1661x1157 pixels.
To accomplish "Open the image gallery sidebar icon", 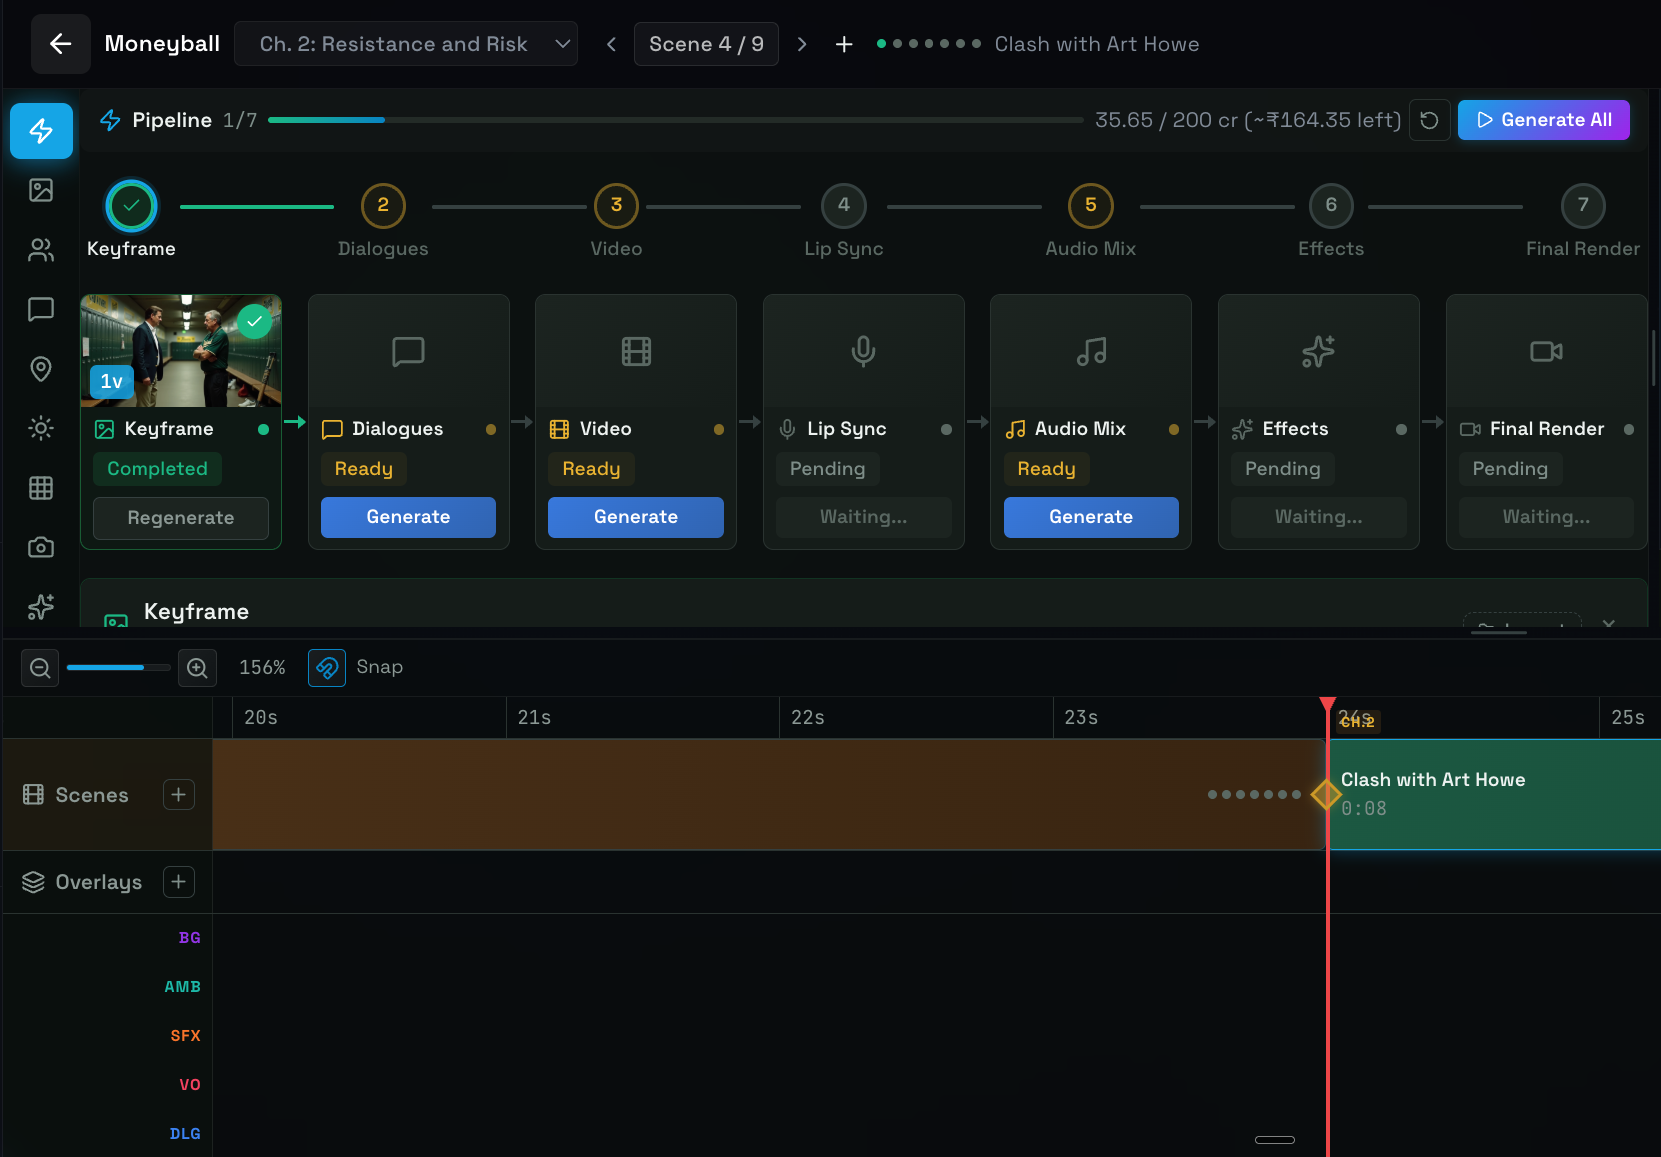I will pyautogui.click(x=41, y=190).
